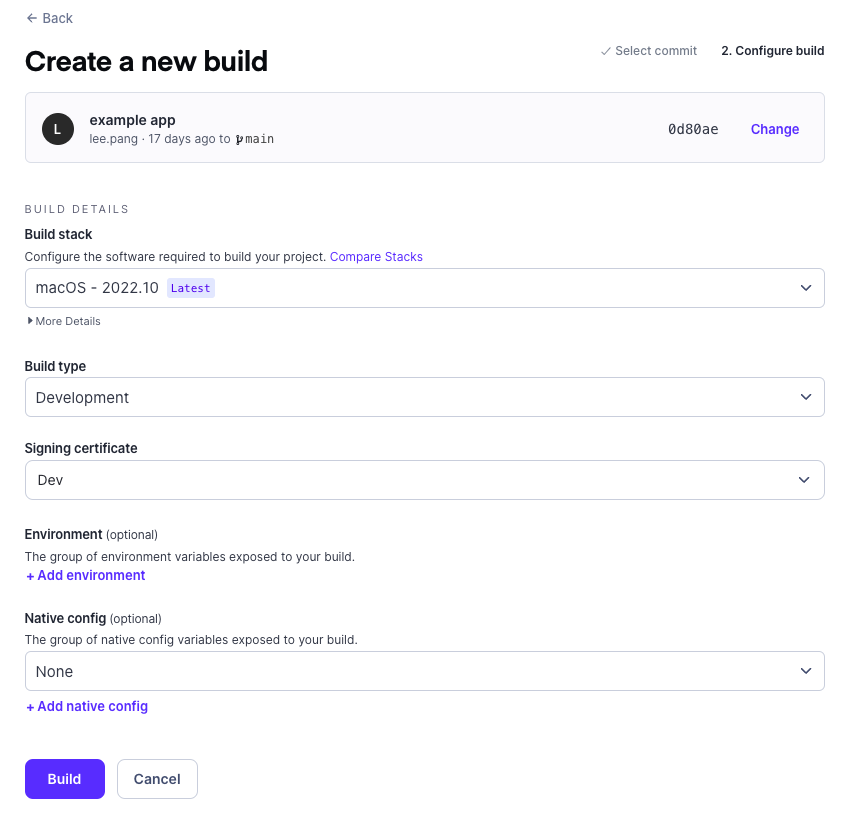Viewport: 843px width, 827px height.
Task: Open the macOS - 2022.10 build stack dropdown
Action: click(425, 288)
